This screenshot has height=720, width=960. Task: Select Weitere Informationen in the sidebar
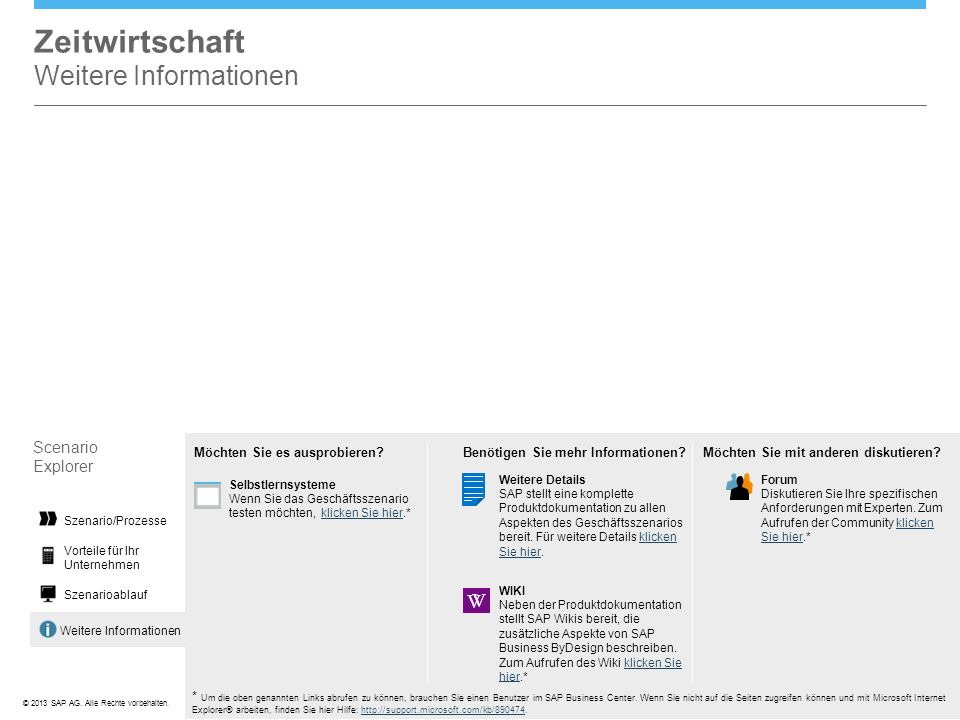pyautogui.click(x=120, y=631)
